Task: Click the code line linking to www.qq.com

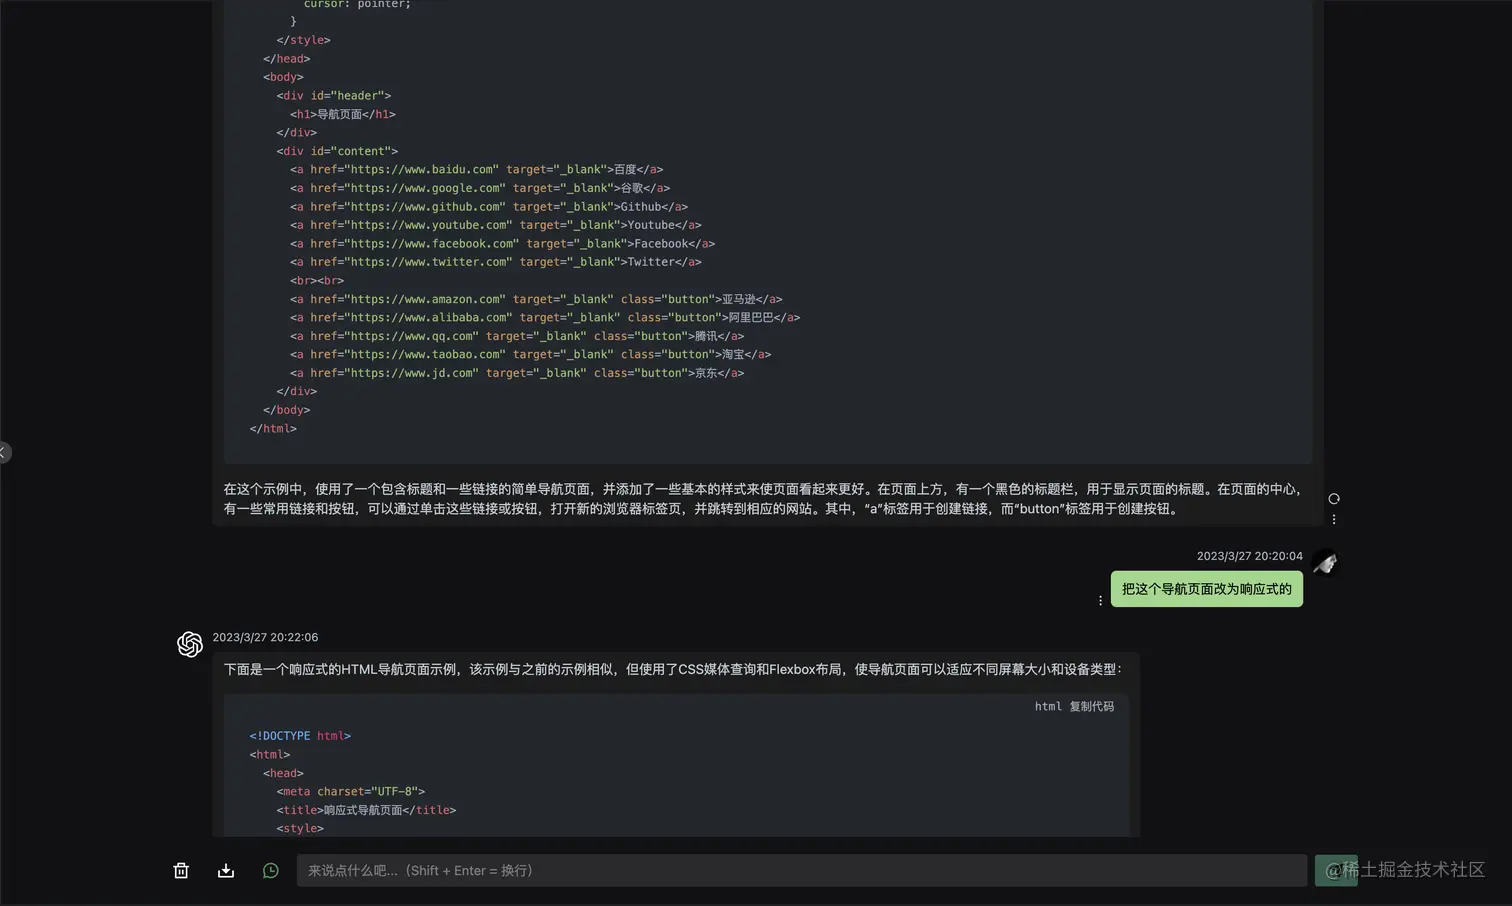Action: [x=517, y=336]
